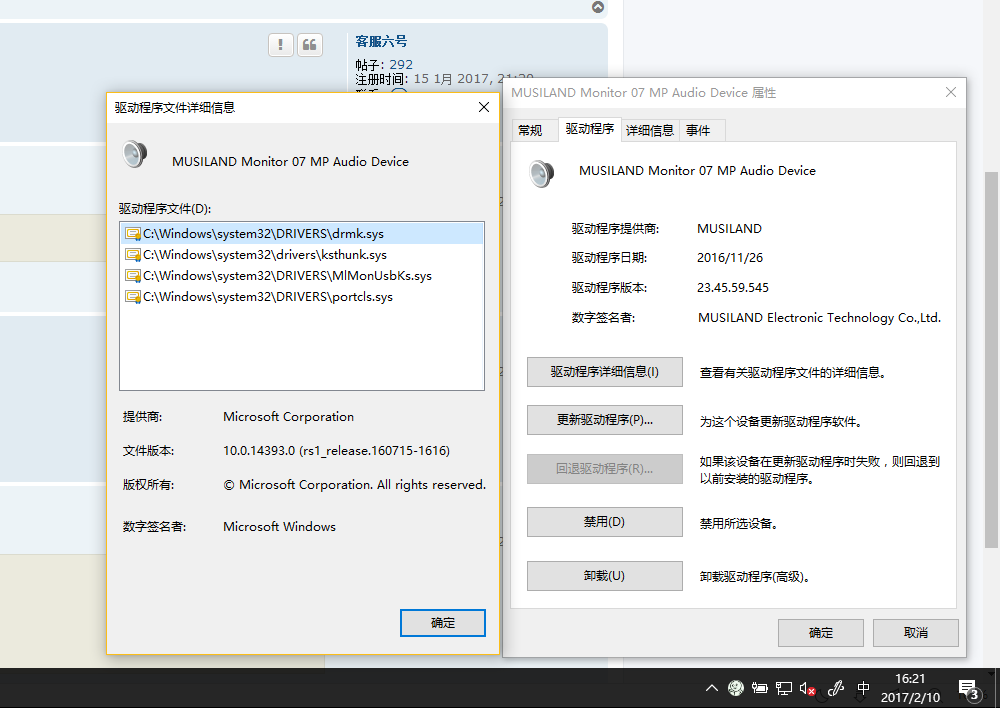Click the network display icon in system tray
Screen dimensions: 1000x708
[784, 688]
